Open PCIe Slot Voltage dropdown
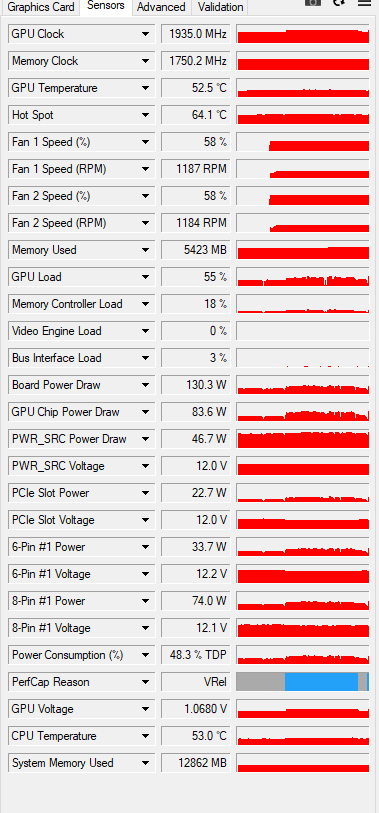The height and width of the screenshot is (813, 379). pyautogui.click(x=145, y=520)
